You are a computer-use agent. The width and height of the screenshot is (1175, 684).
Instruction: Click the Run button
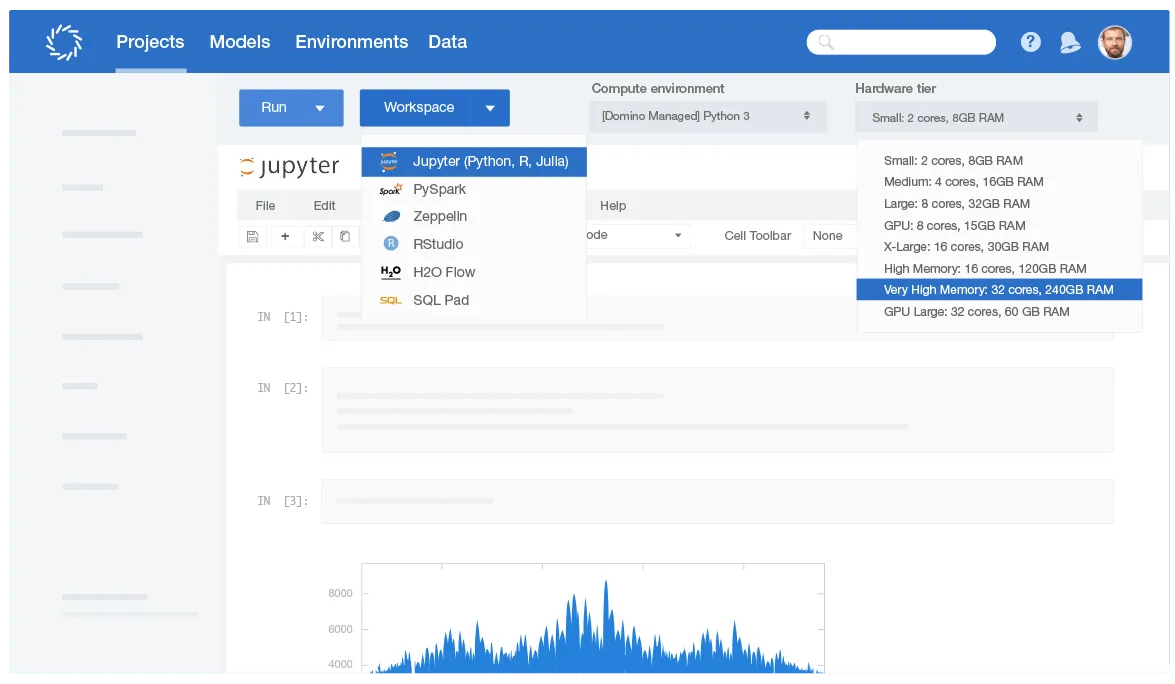pyautogui.click(x=274, y=108)
